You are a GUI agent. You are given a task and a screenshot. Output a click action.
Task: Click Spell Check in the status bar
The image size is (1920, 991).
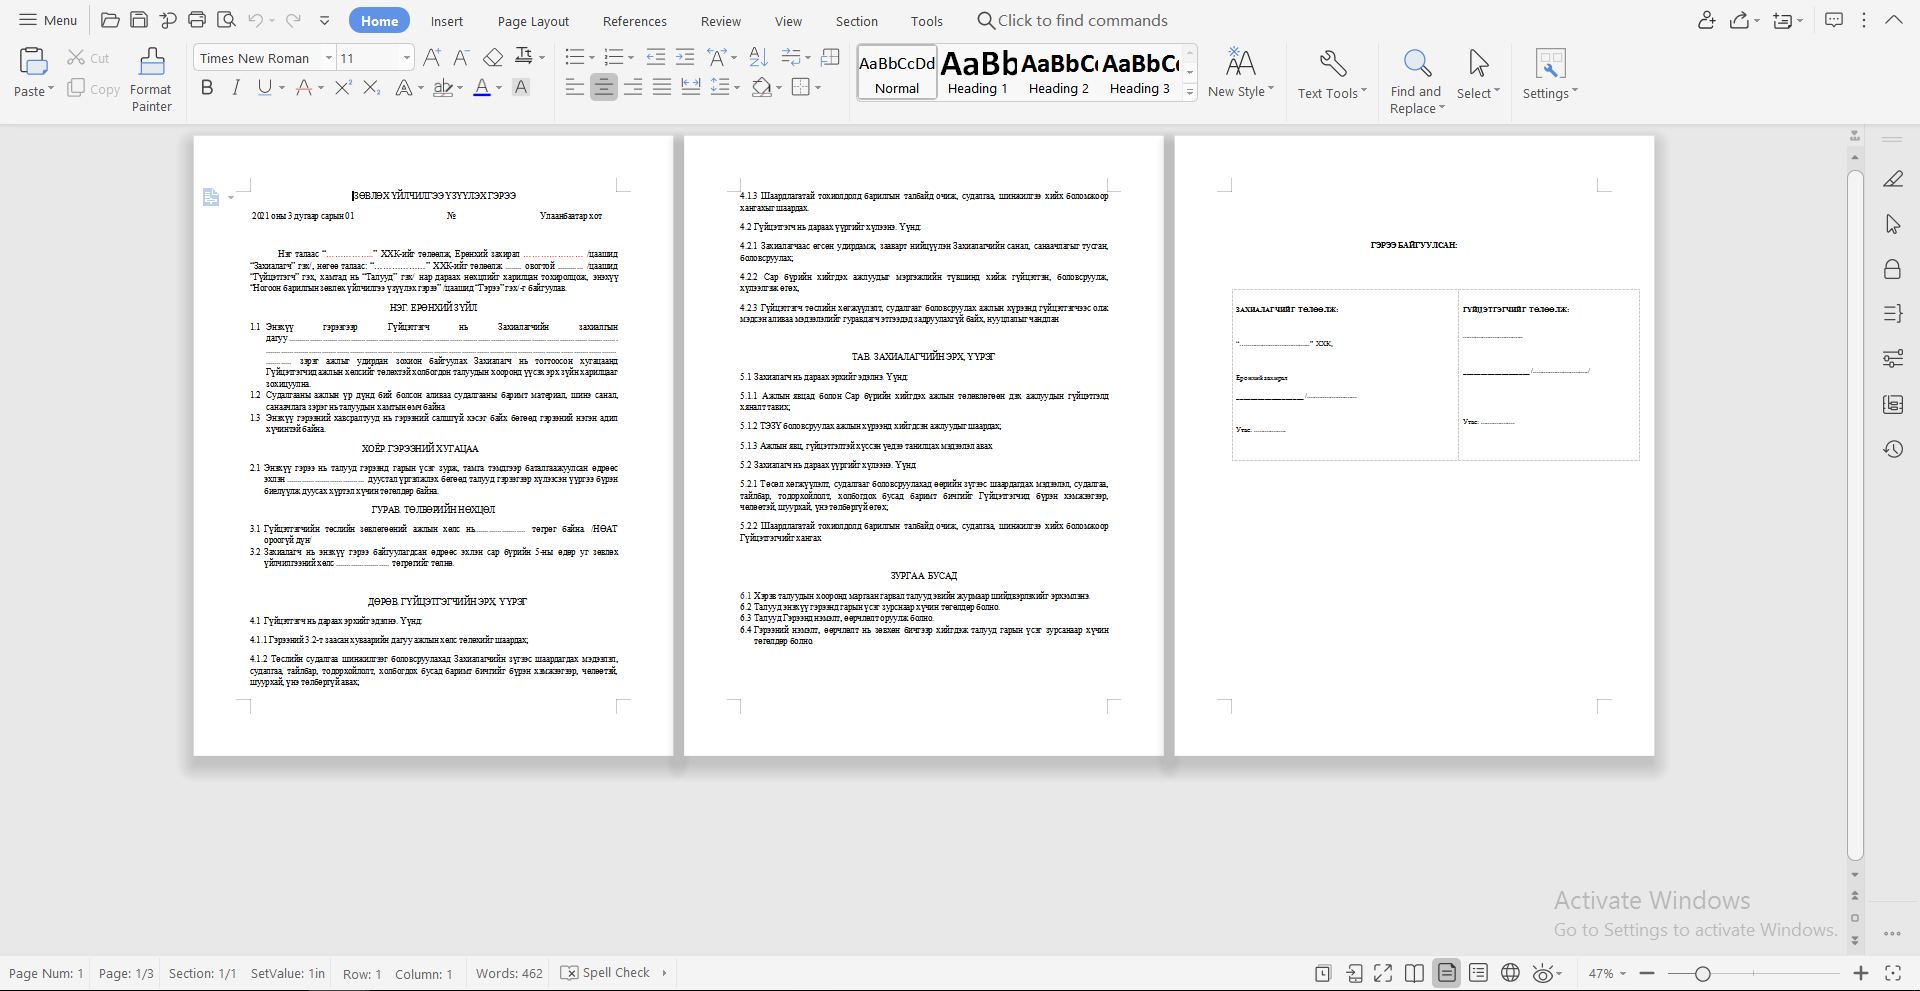tap(606, 973)
